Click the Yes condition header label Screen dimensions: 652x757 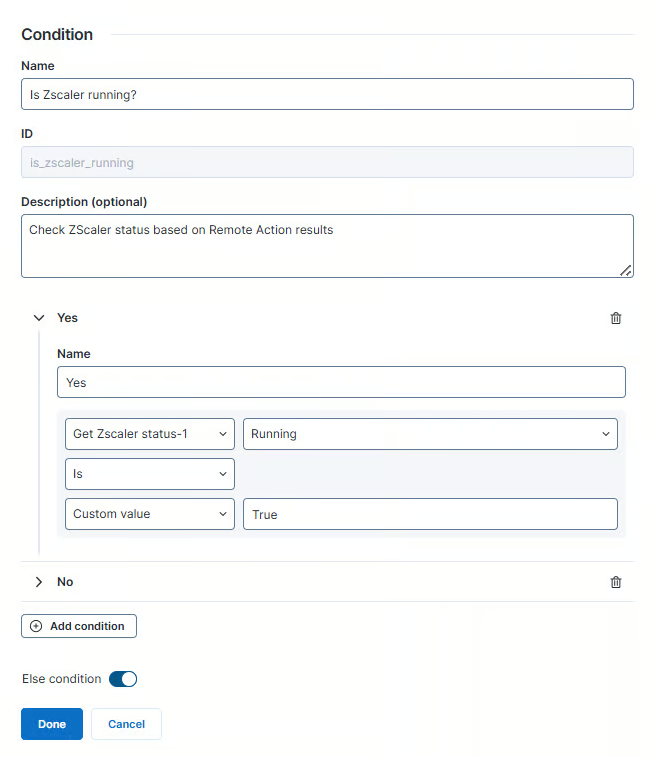[67, 318]
